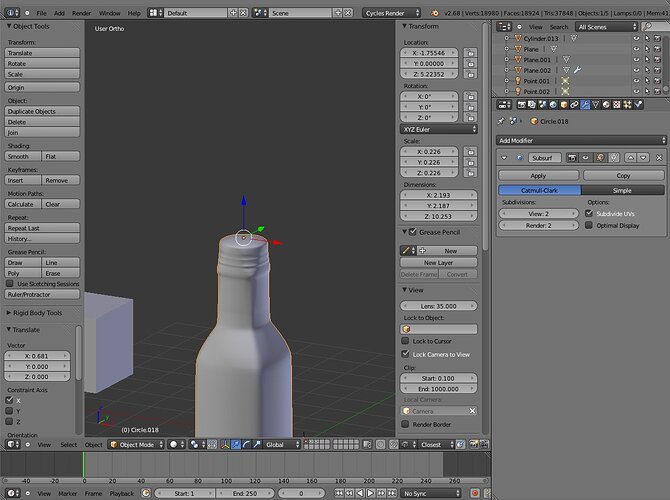
Task: Select the rotate manipulator arc icon
Action: pyautogui.click(x=246, y=444)
